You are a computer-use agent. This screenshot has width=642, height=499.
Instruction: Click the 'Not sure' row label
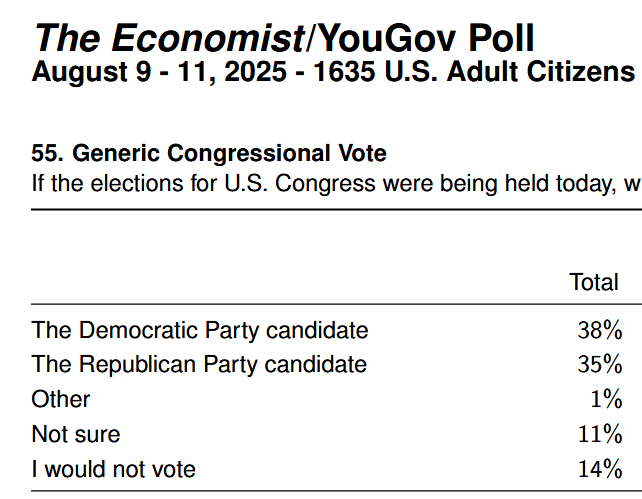pyautogui.click(x=76, y=434)
